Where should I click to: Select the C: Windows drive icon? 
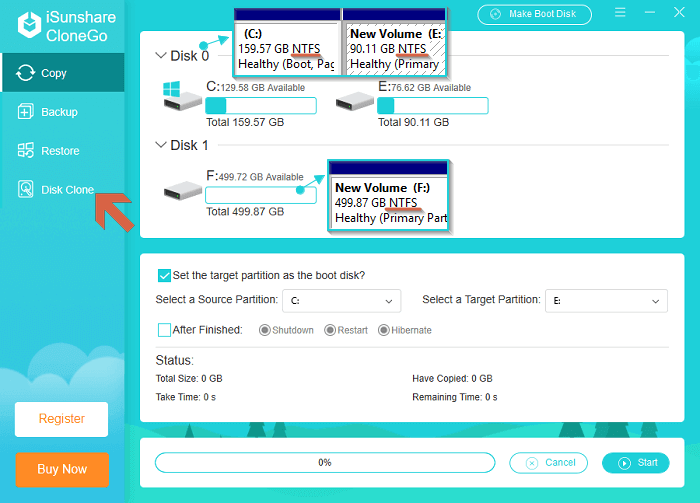pos(182,96)
